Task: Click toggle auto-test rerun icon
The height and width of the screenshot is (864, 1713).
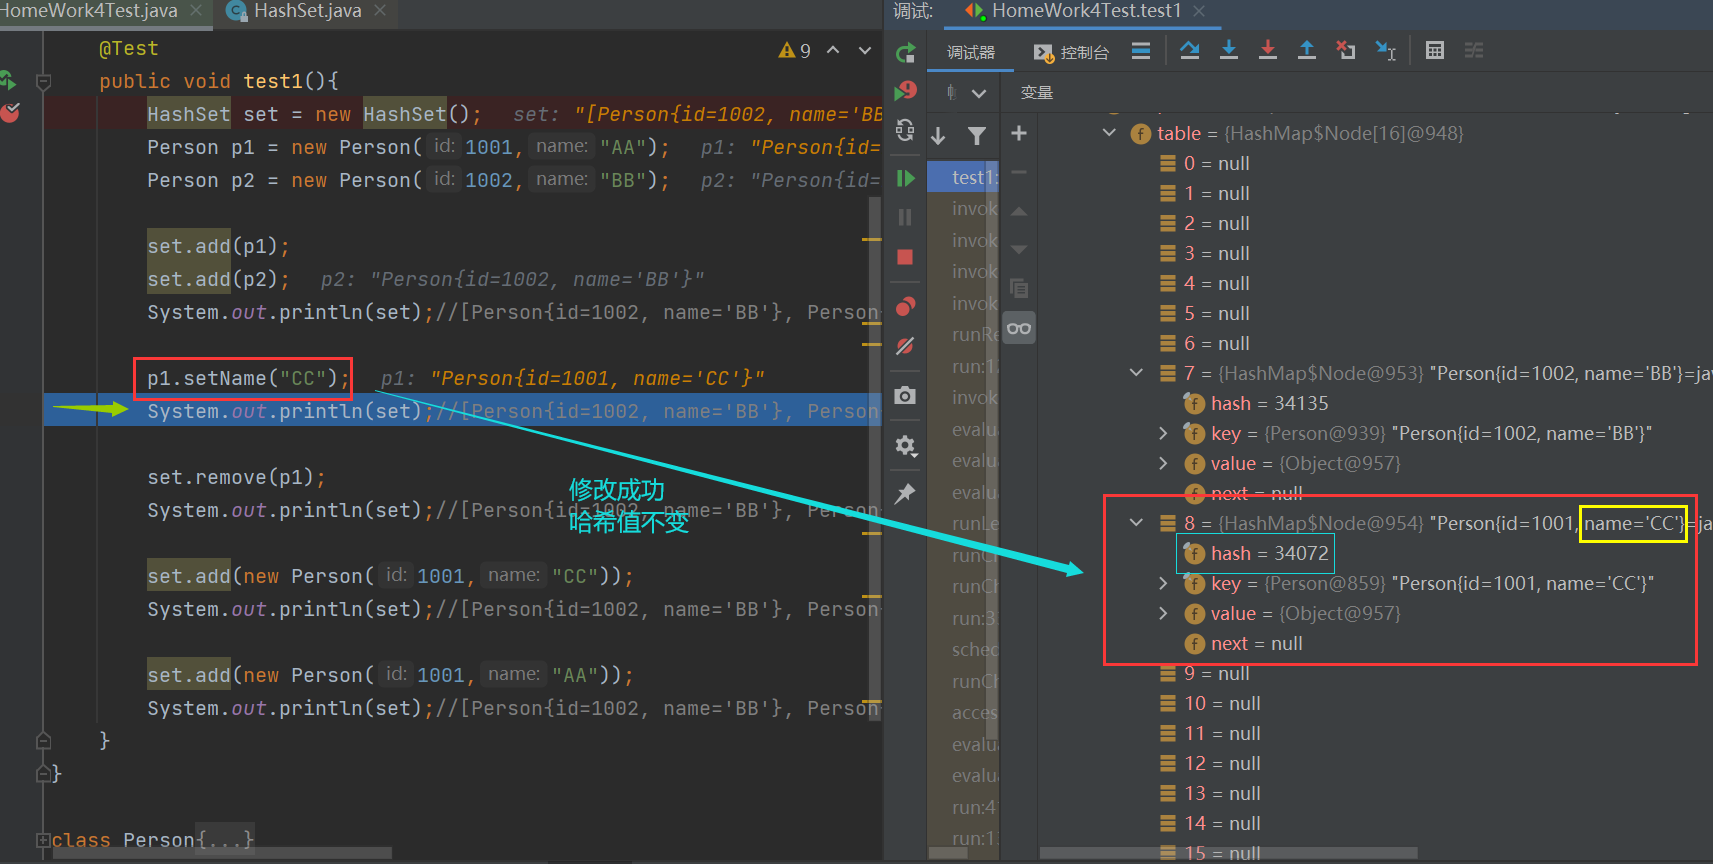Action: tap(906, 130)
